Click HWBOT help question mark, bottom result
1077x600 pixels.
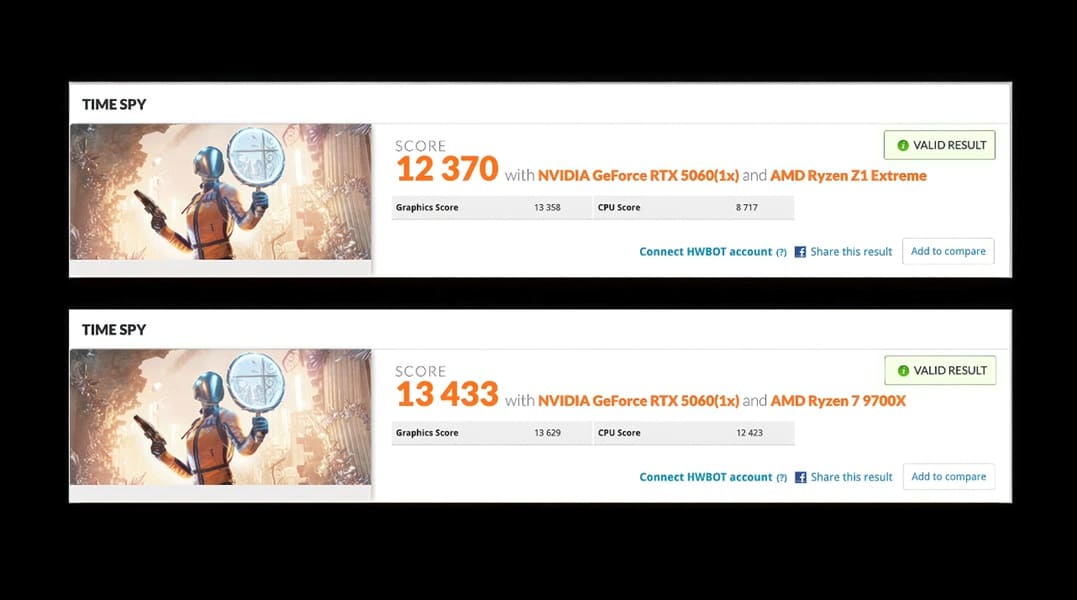pos(782,478)
